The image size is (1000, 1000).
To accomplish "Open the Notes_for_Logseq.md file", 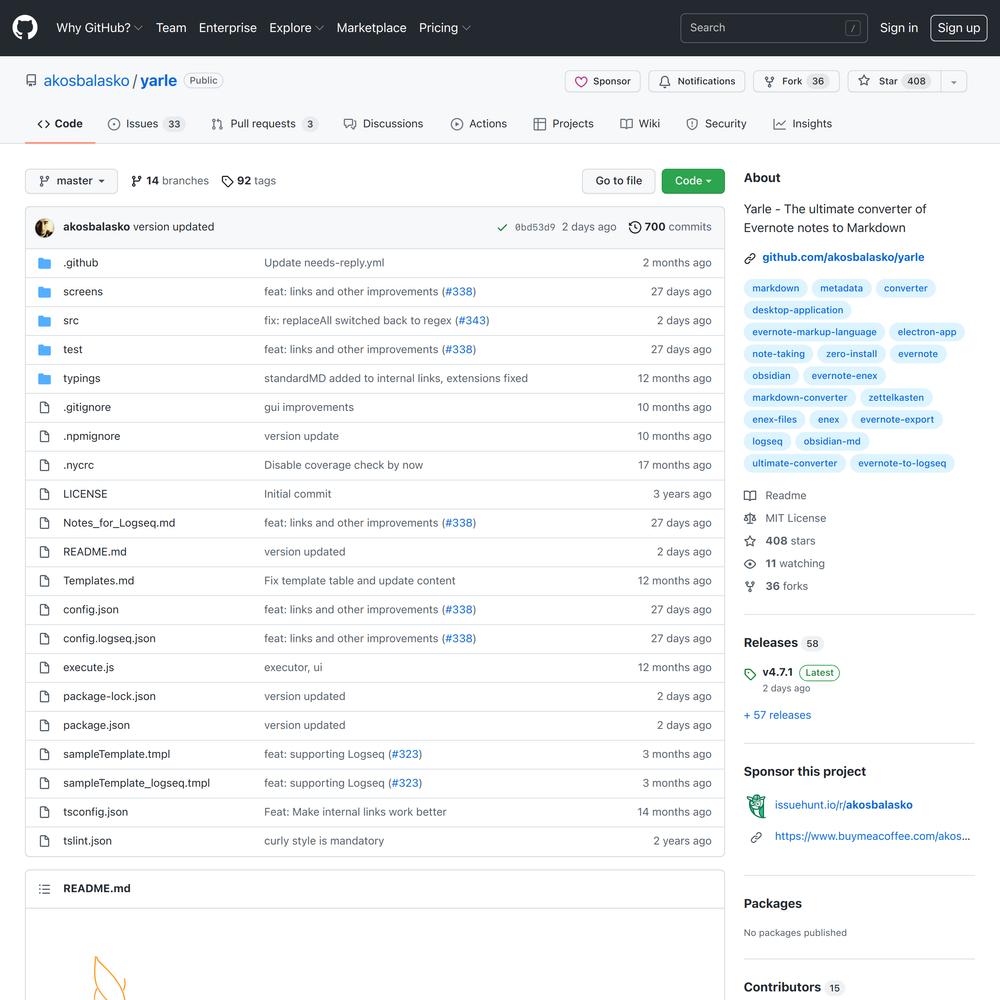I will pyautogui.click(x=119, y=523).
